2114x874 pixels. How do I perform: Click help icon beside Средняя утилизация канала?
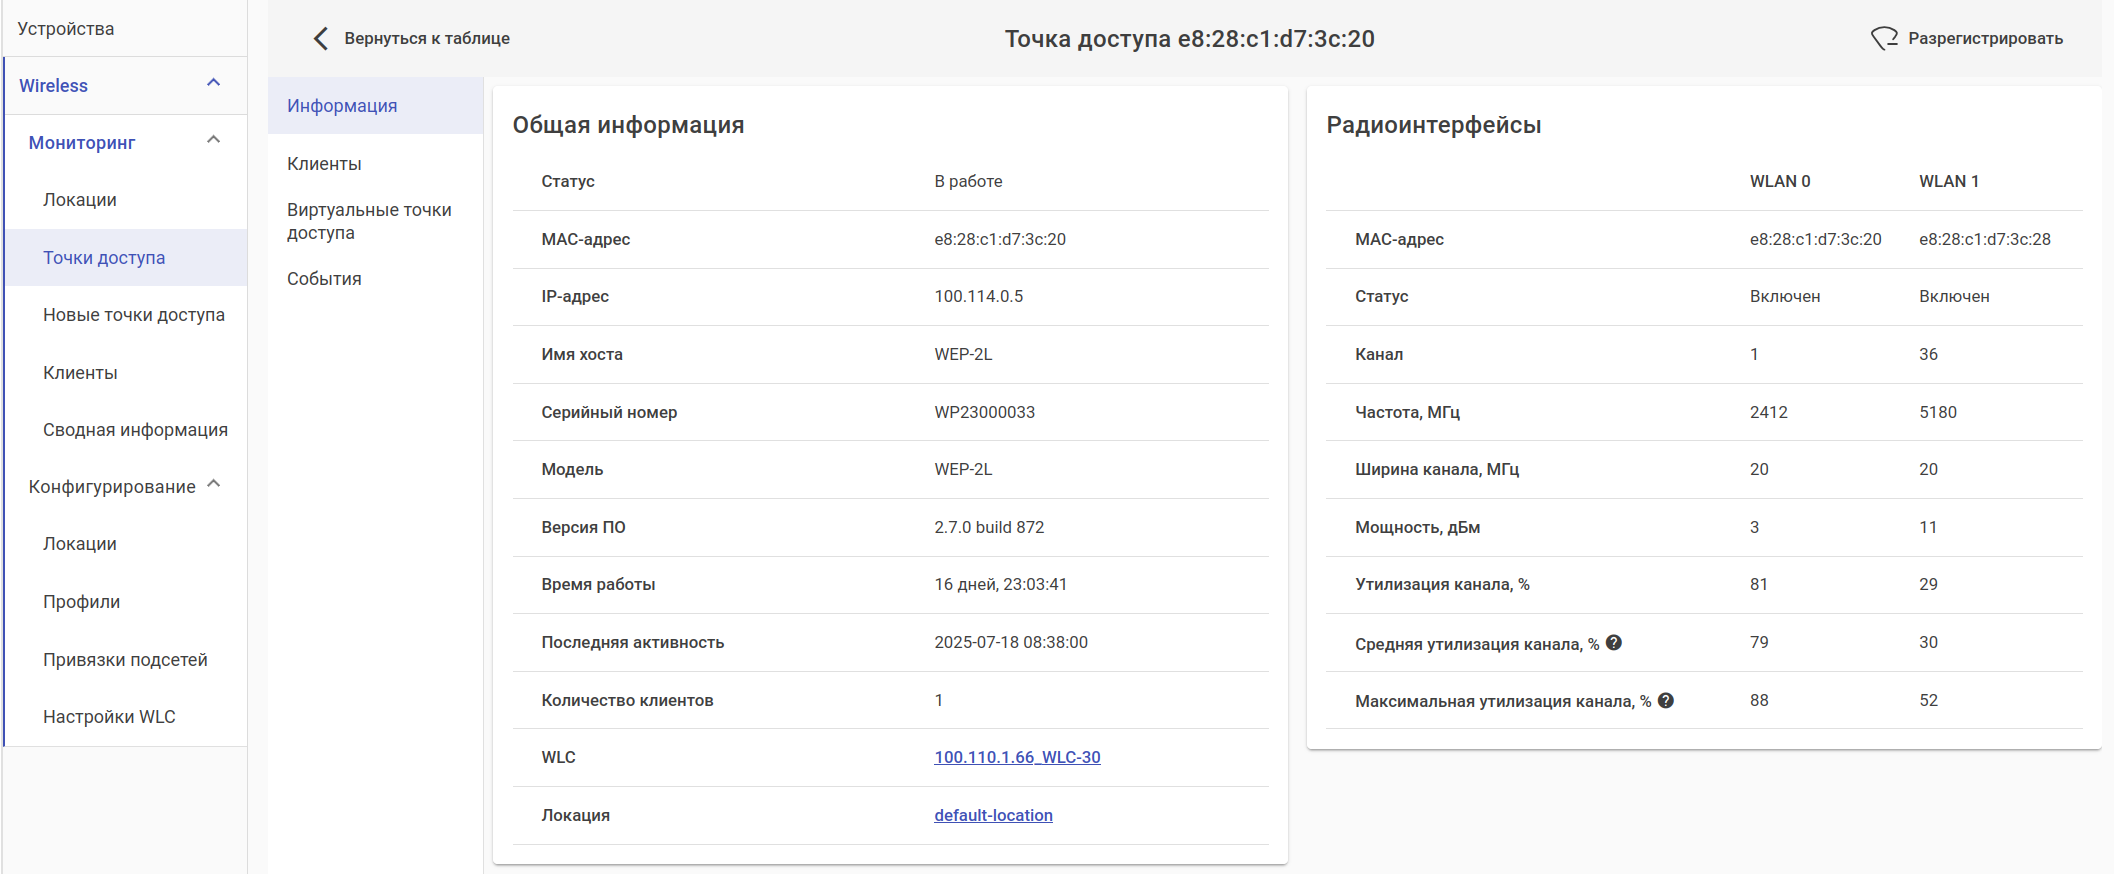(x=1614, y=643)
